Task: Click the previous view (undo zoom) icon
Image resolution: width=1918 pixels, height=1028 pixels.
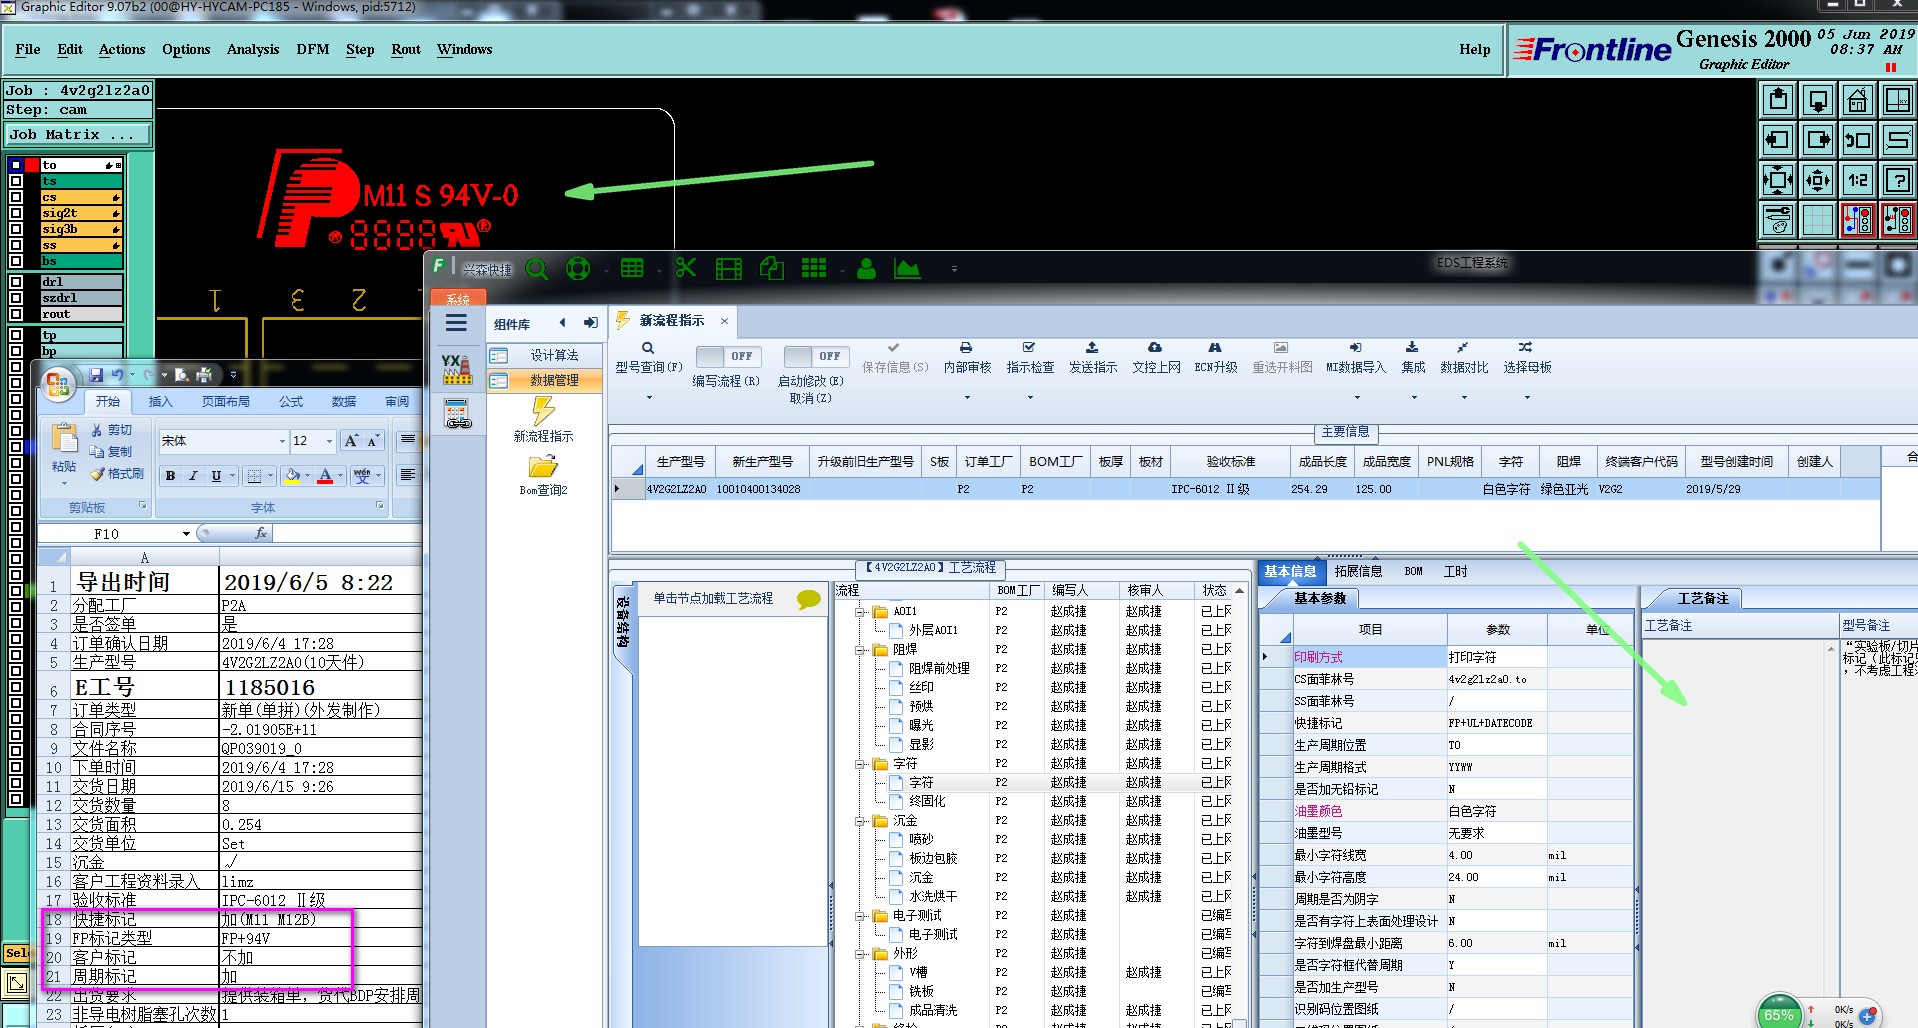Action: point(1857,140)
